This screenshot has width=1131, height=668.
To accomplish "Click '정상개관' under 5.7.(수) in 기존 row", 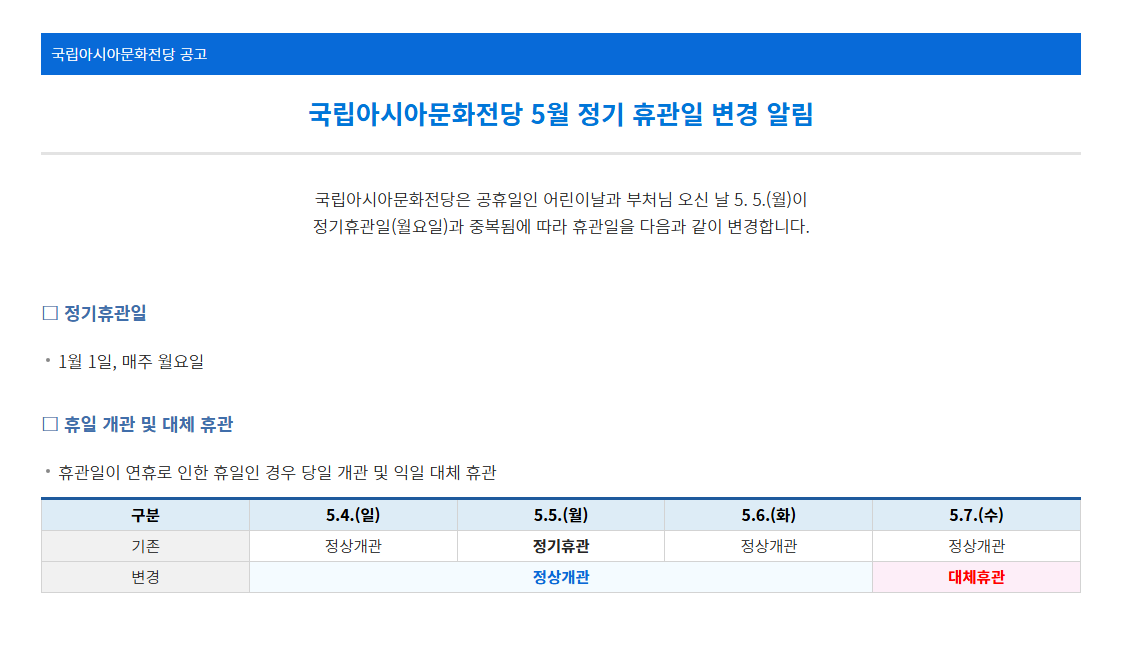I will coord(977,546).
